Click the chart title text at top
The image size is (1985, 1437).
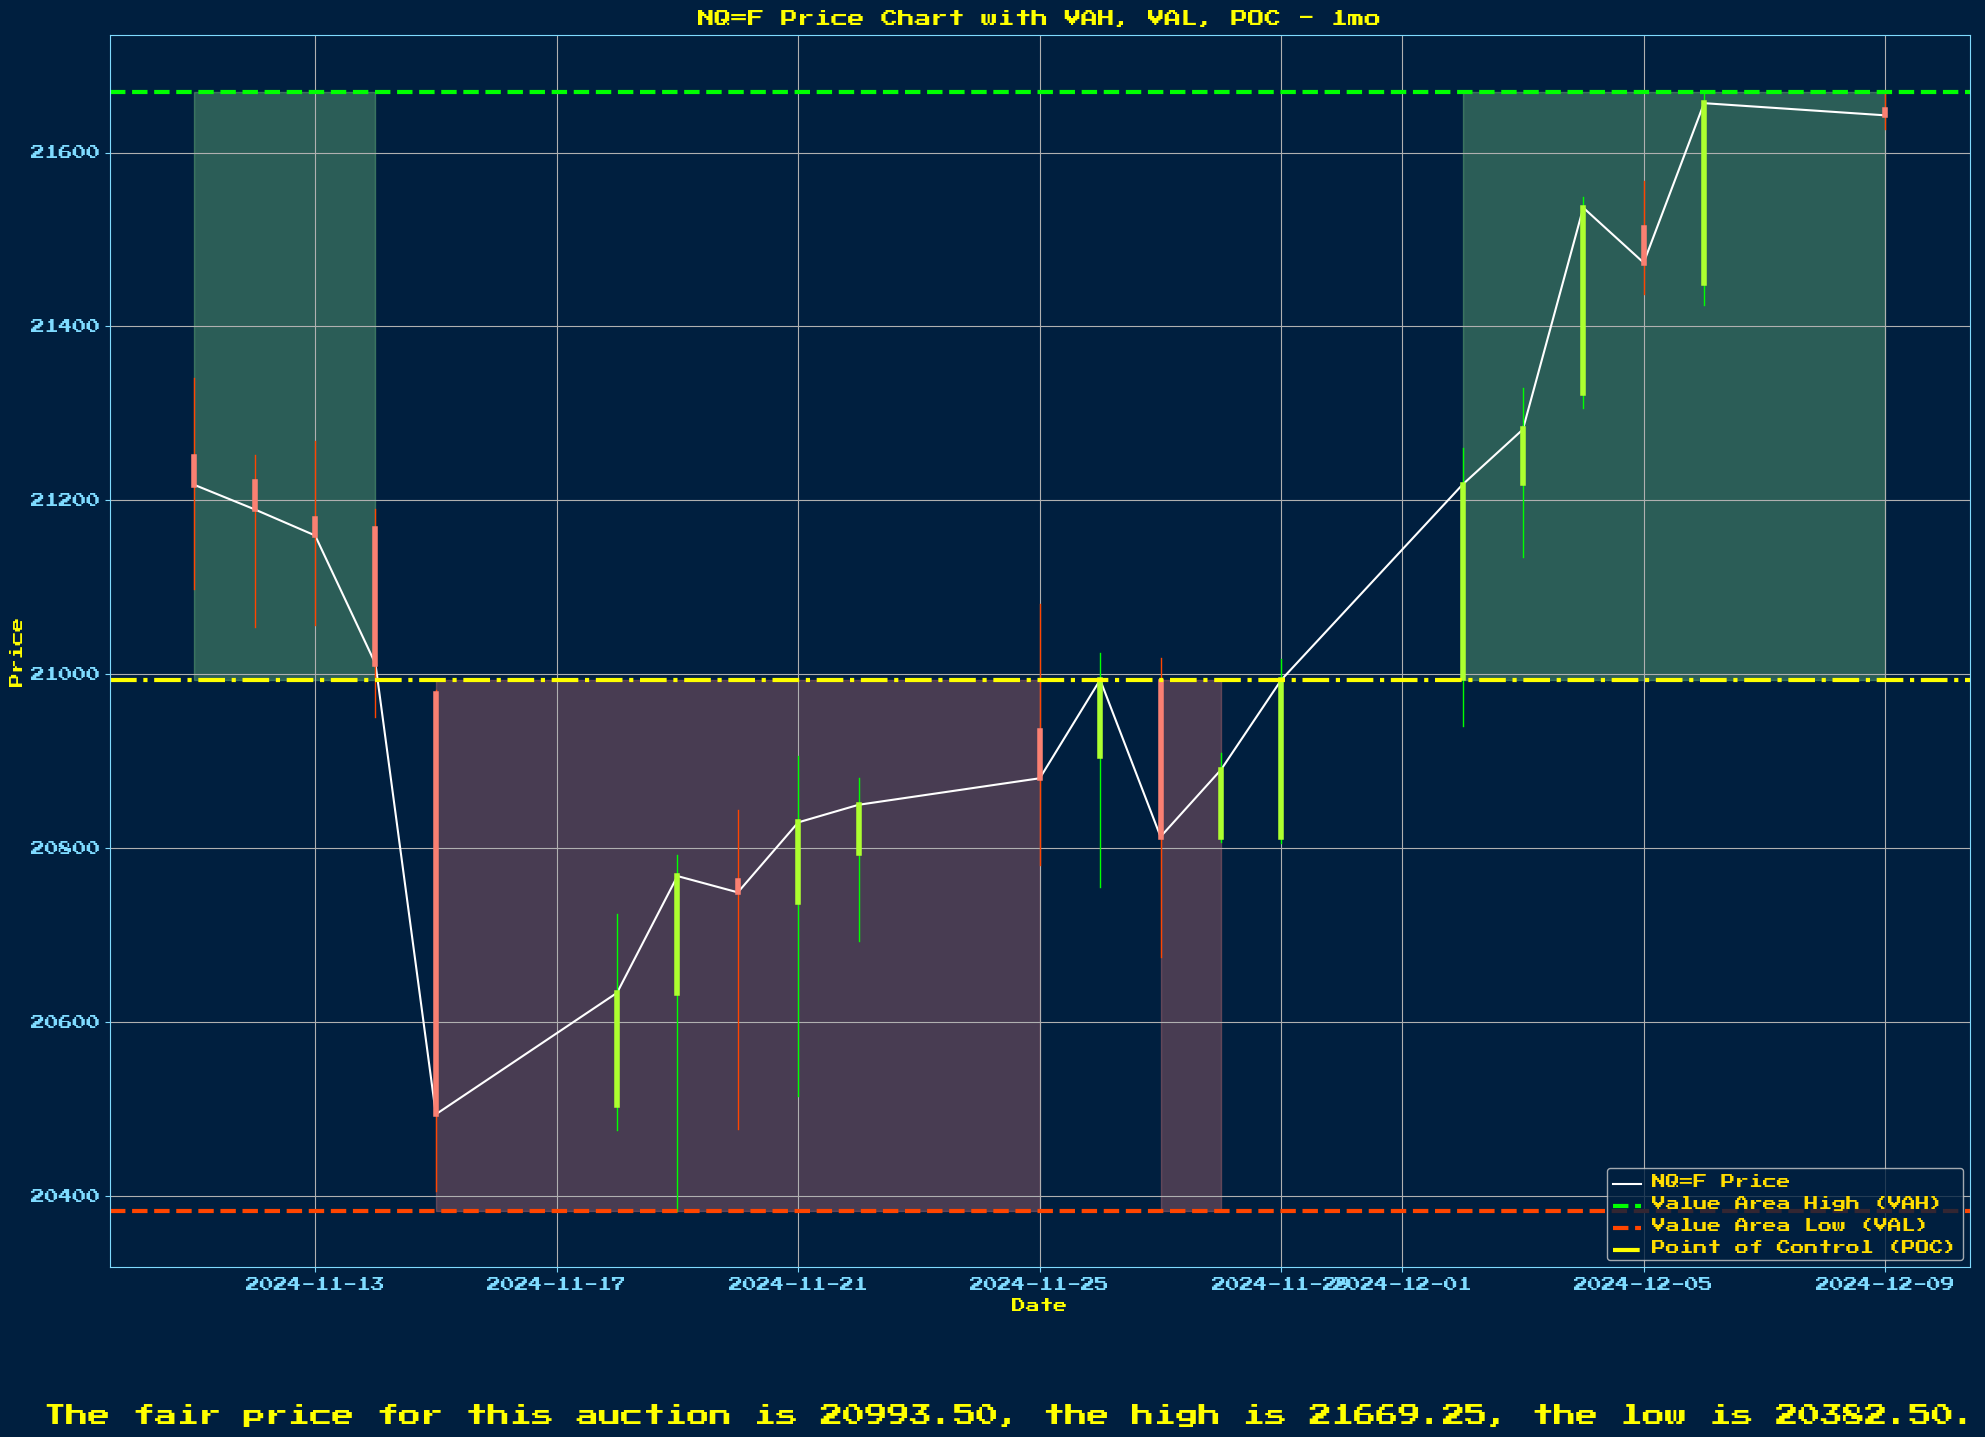(x=1038, y=18)
